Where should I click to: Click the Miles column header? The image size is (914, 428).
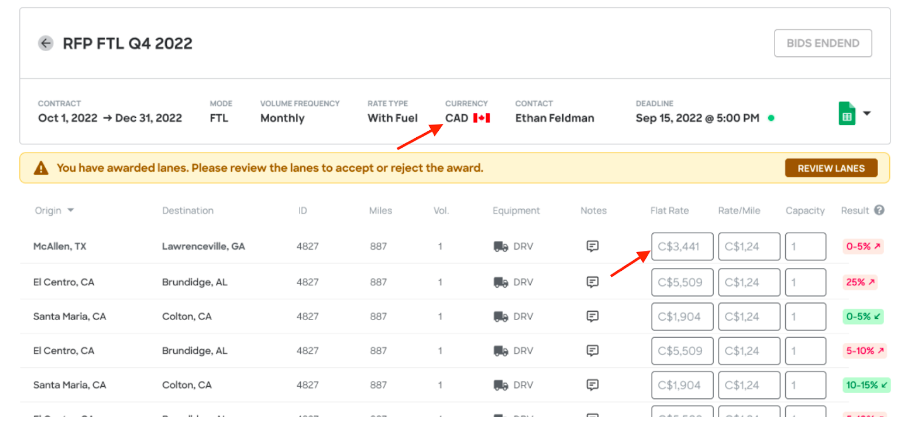(381, 211)
